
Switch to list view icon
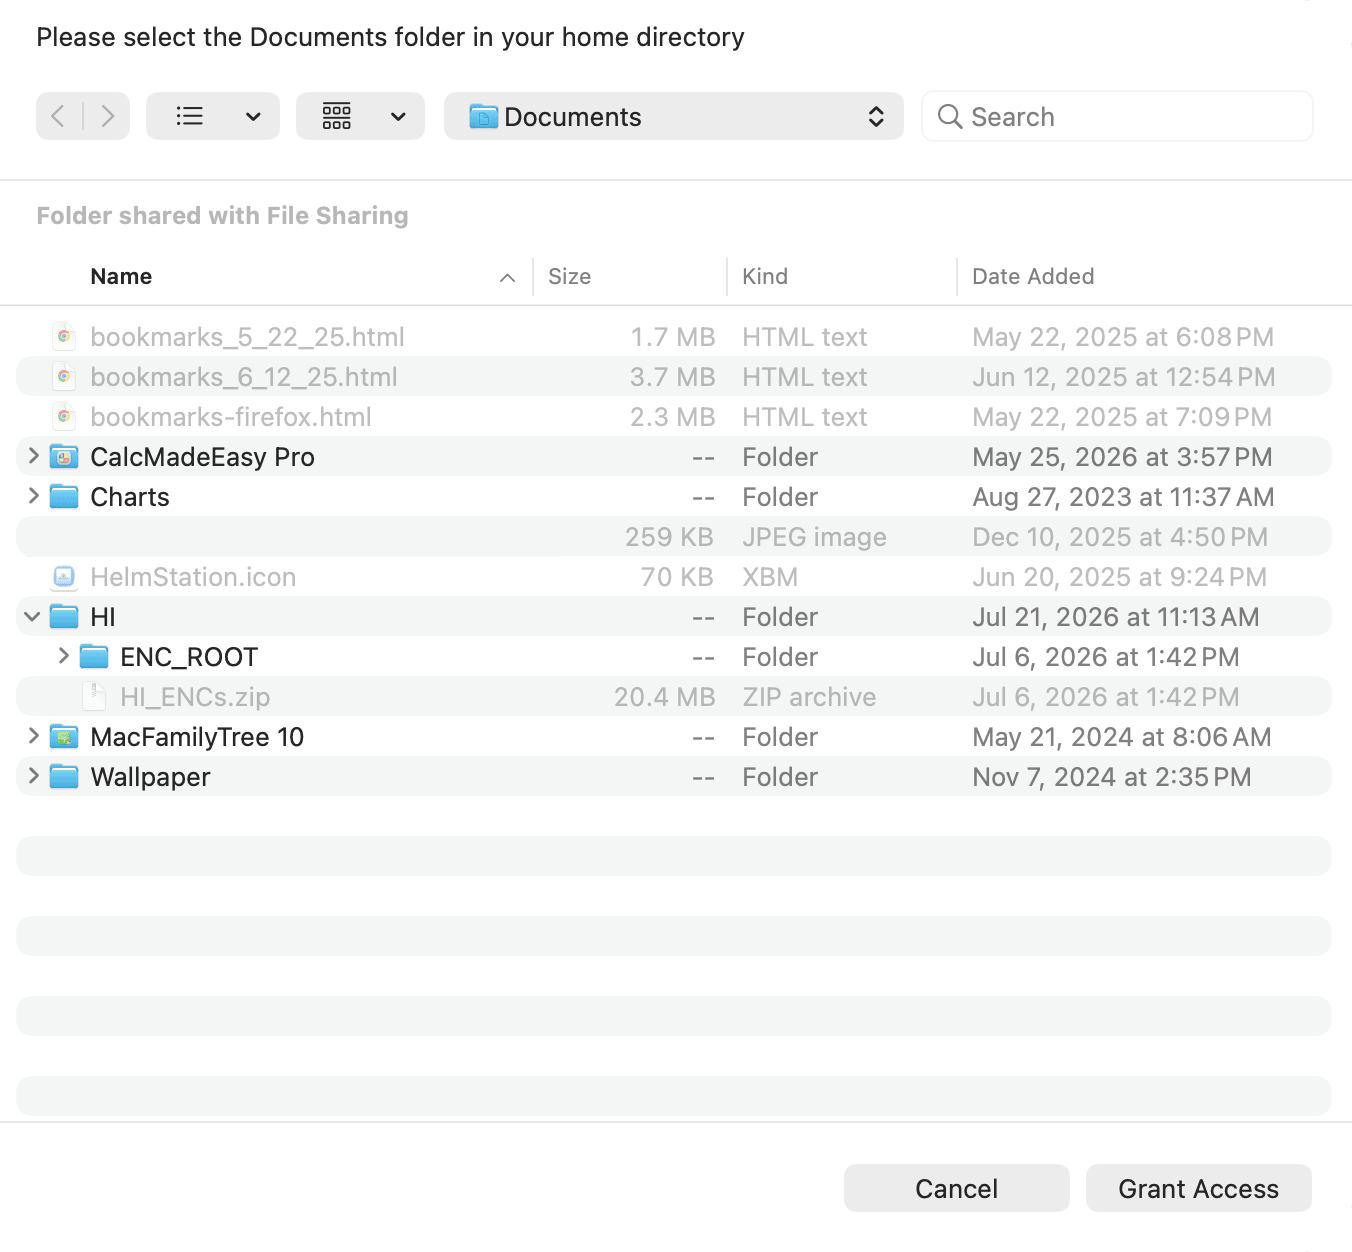(x=189, y=116)
